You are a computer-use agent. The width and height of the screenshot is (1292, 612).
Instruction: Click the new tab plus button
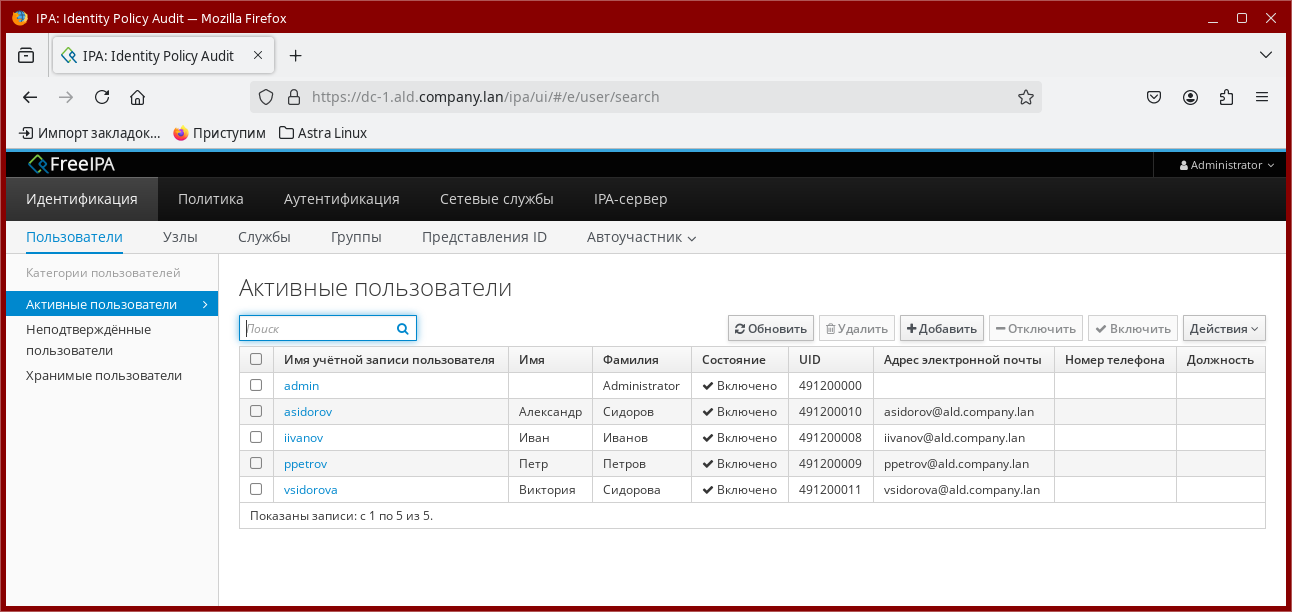coord(295,56)
